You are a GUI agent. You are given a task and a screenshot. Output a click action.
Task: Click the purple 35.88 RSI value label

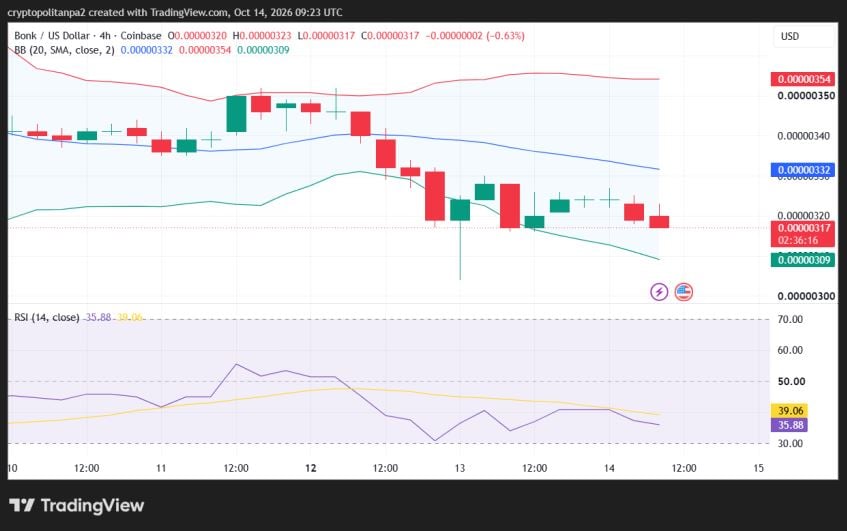tap(790, 425)
